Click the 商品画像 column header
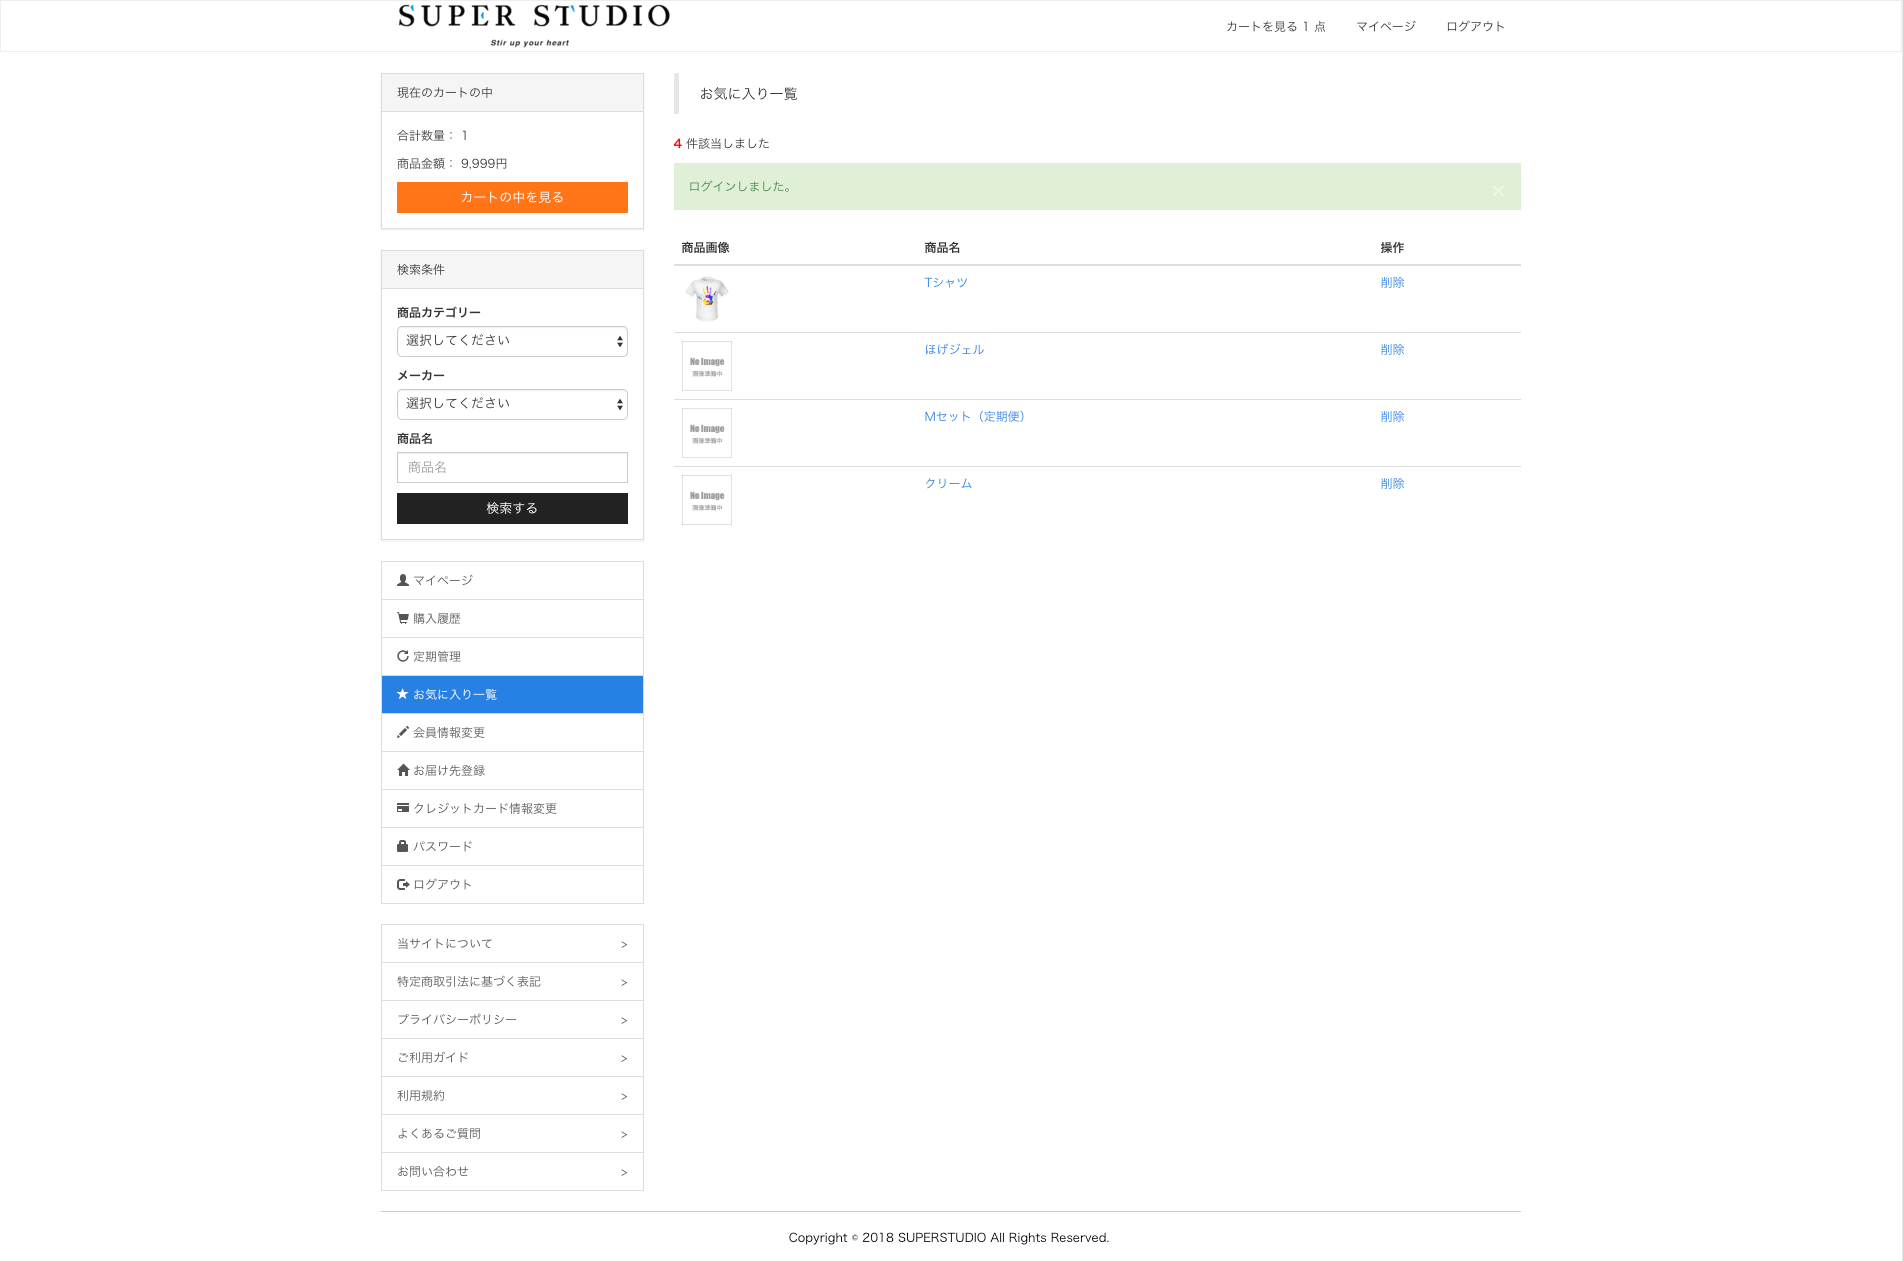The image size is (1903, 1261). 705,248
